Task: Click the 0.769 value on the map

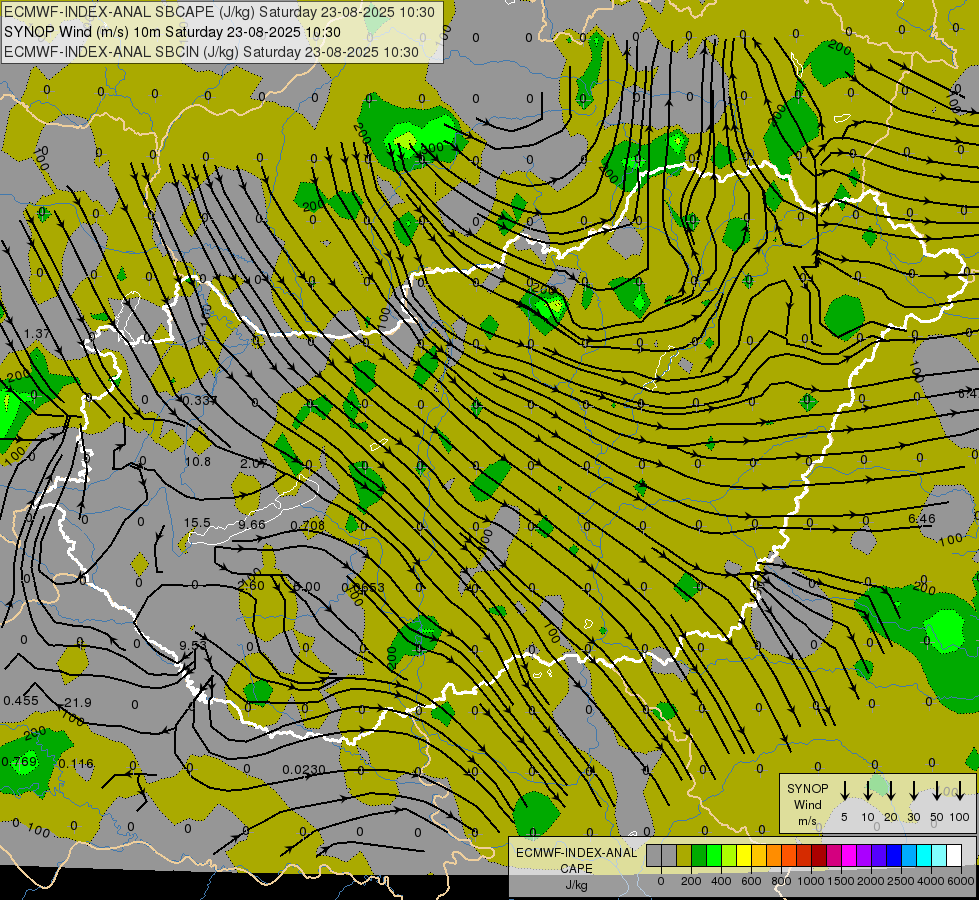Action: tap(19, 761)
